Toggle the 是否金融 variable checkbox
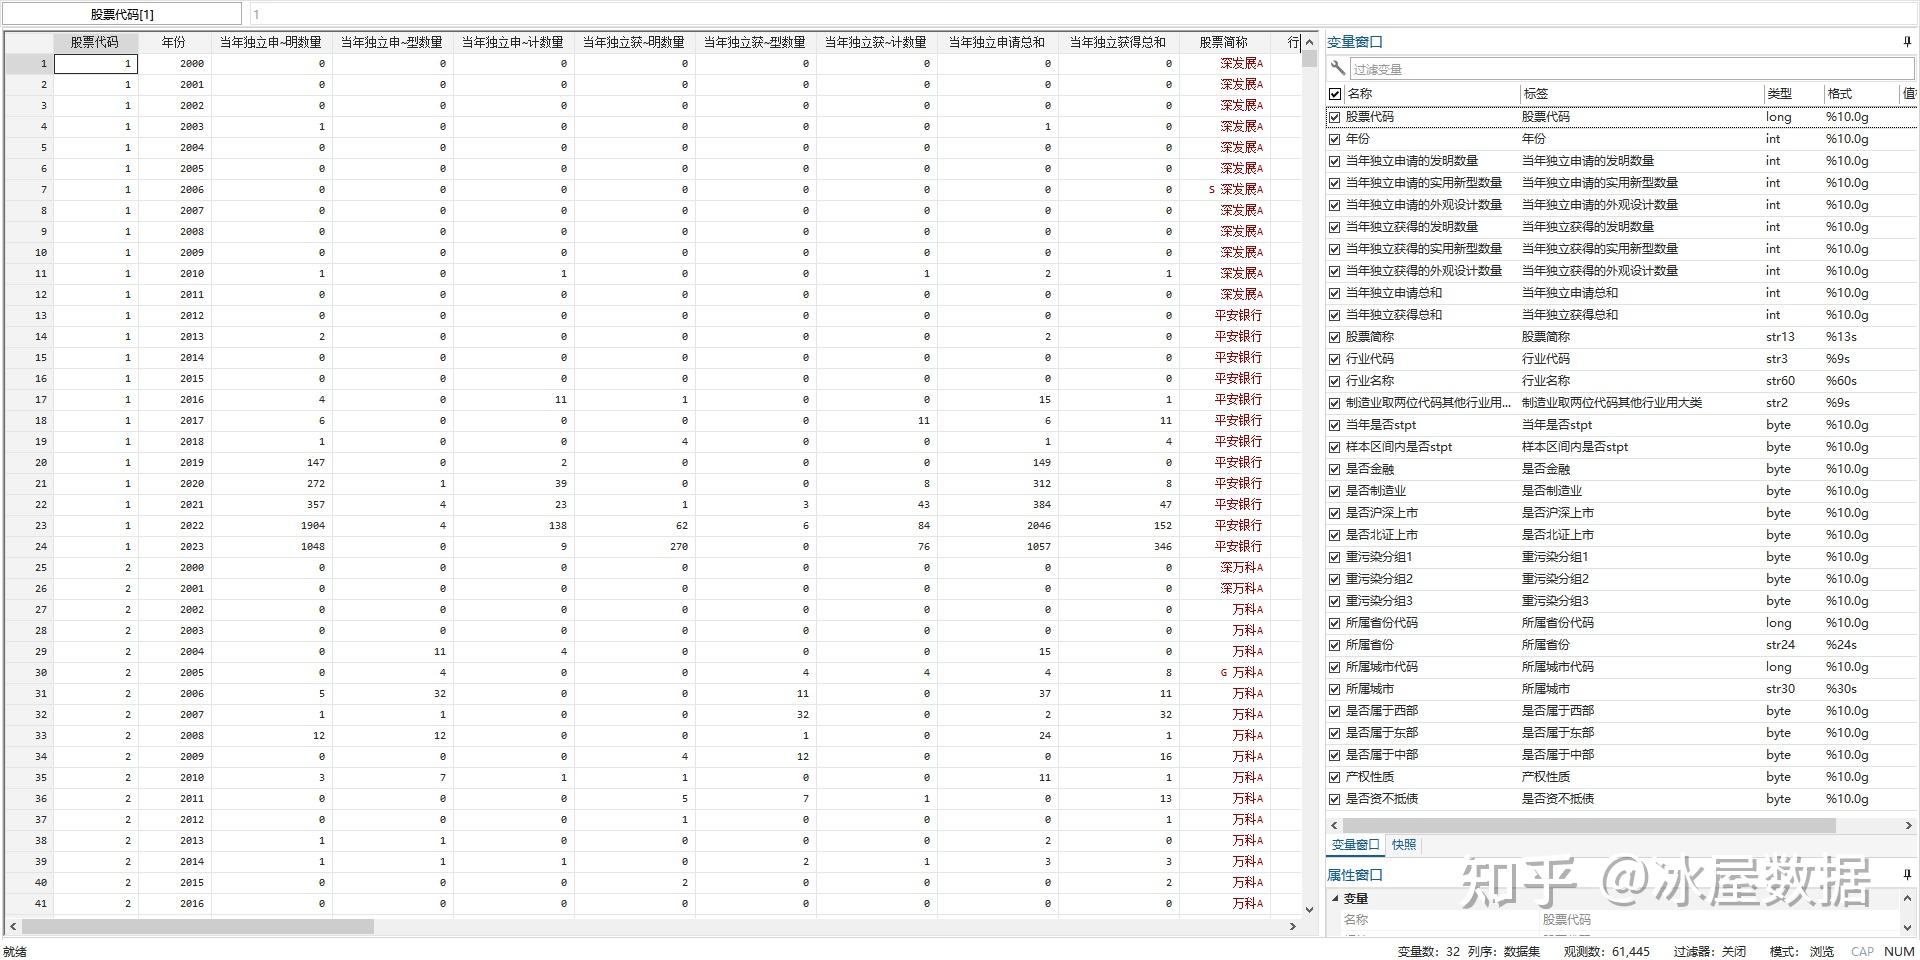 (x=1335, y=469)
